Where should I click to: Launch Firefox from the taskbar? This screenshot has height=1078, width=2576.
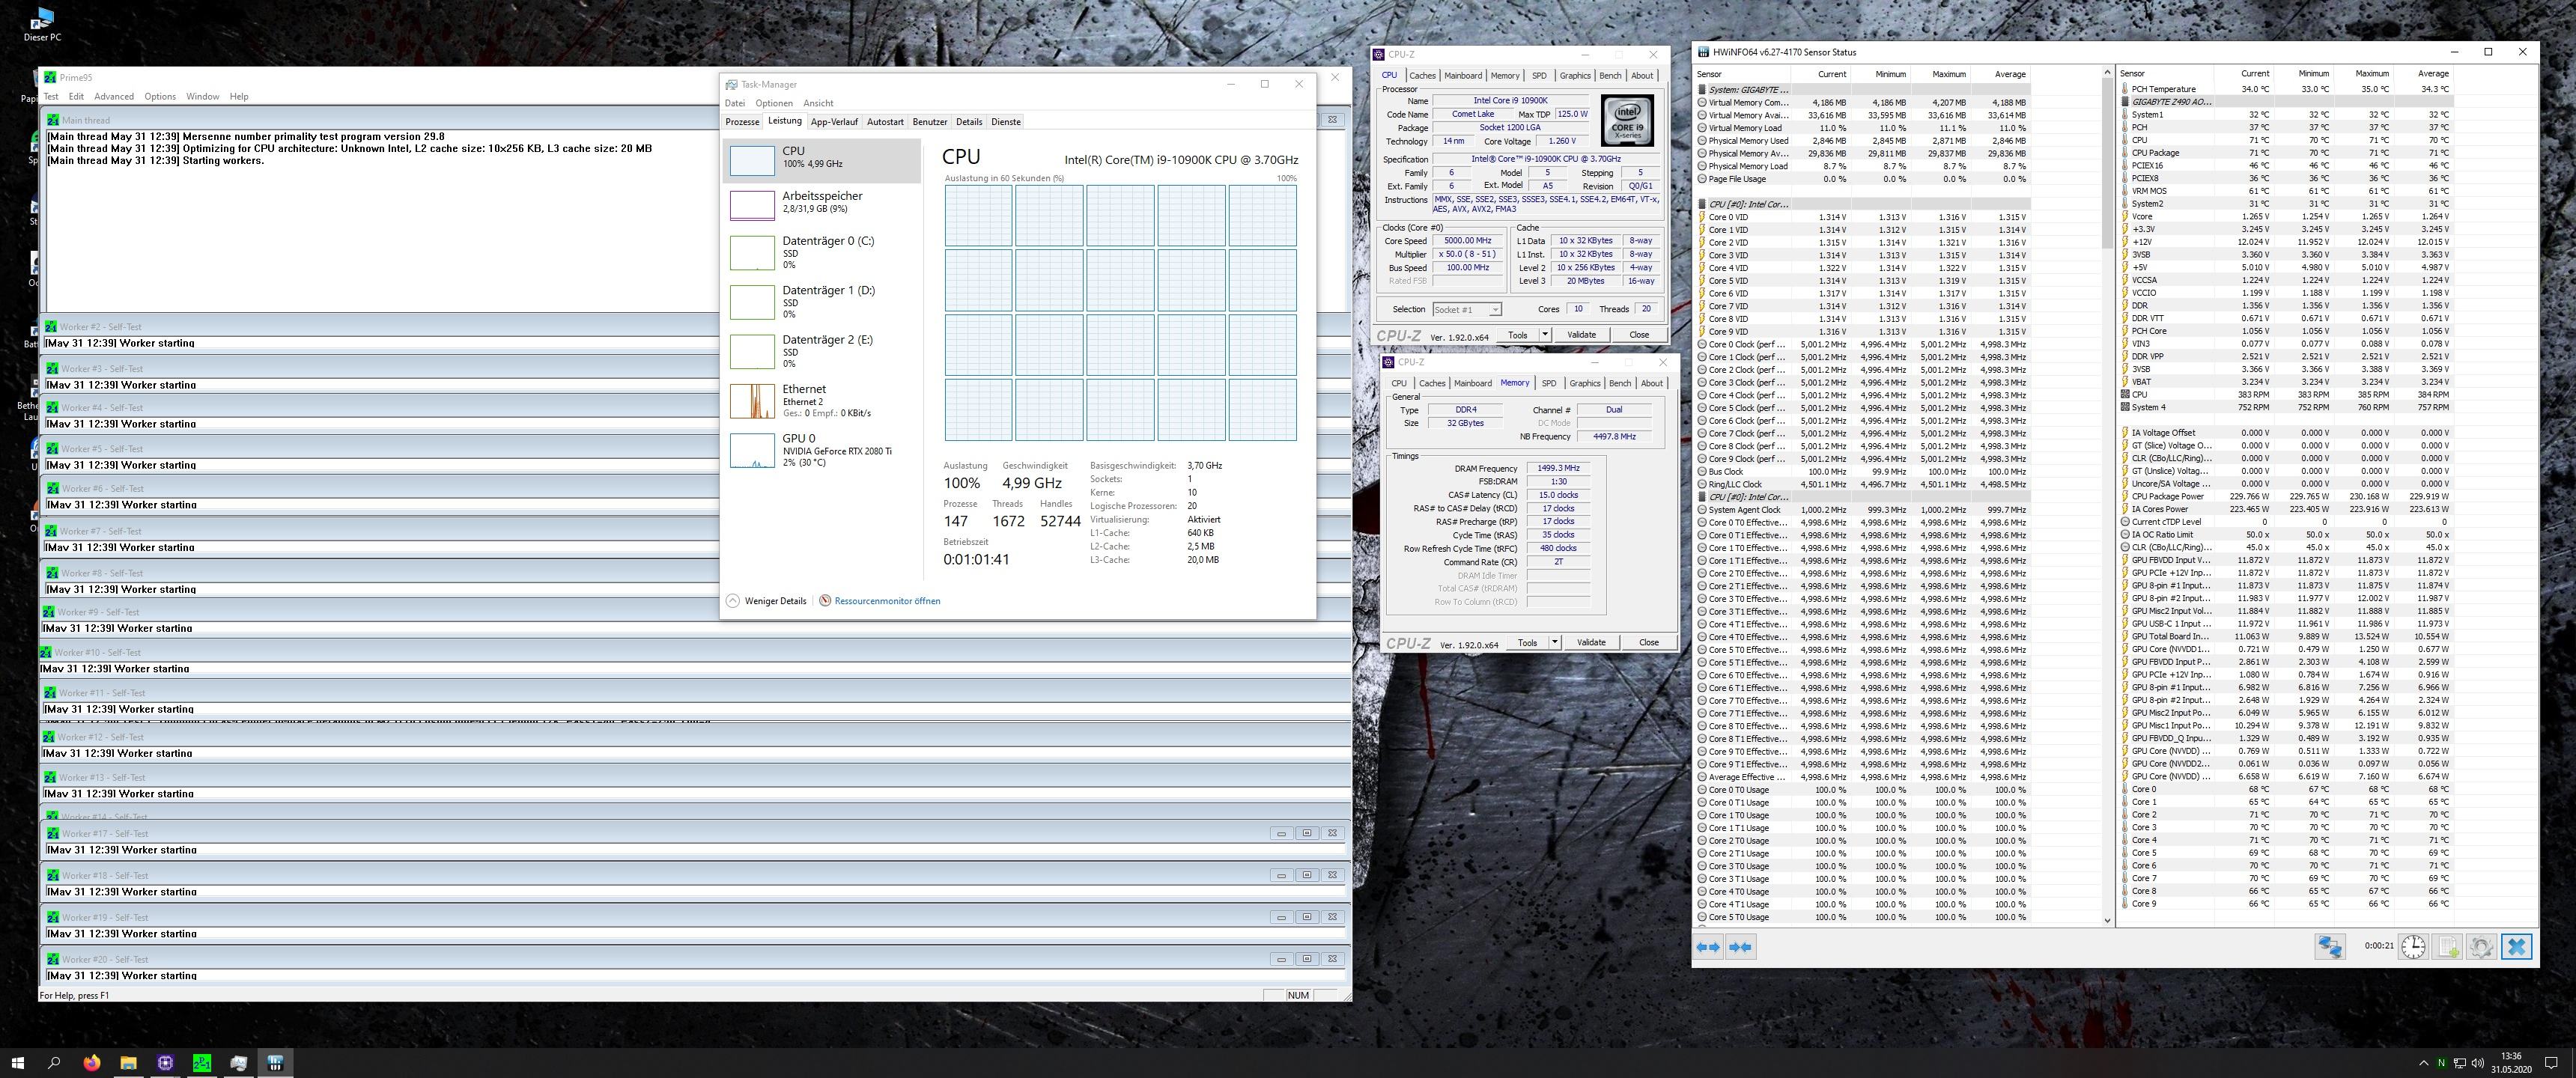point(92,1063)
